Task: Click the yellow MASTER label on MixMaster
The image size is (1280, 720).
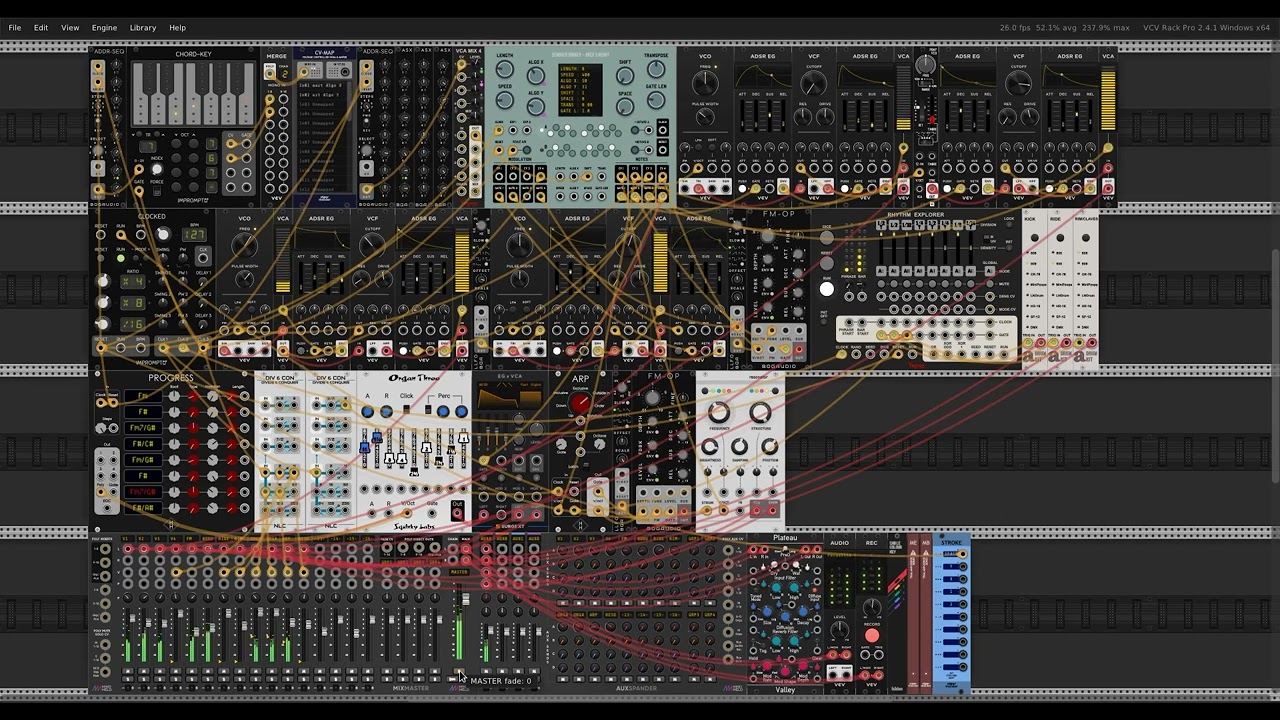Action: pos(458,572)
